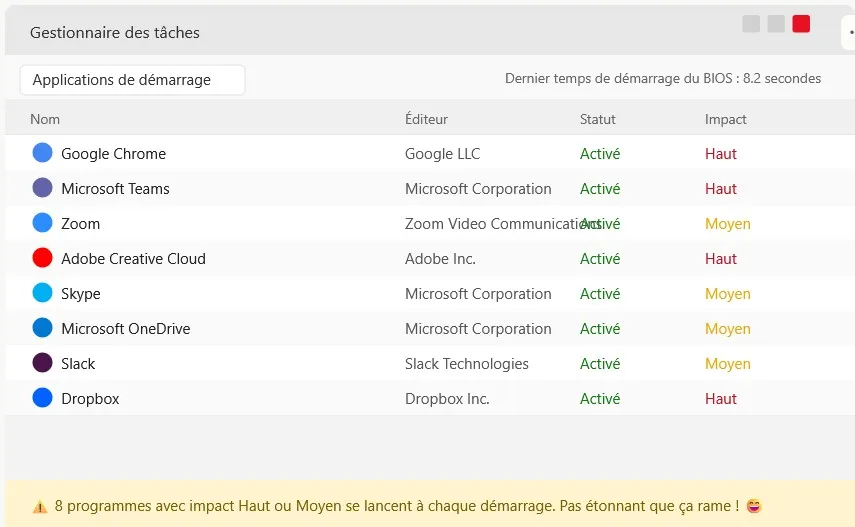Click the Zoom app icon
This screenshot has width=855, height=527.
(x=43, y=223)
